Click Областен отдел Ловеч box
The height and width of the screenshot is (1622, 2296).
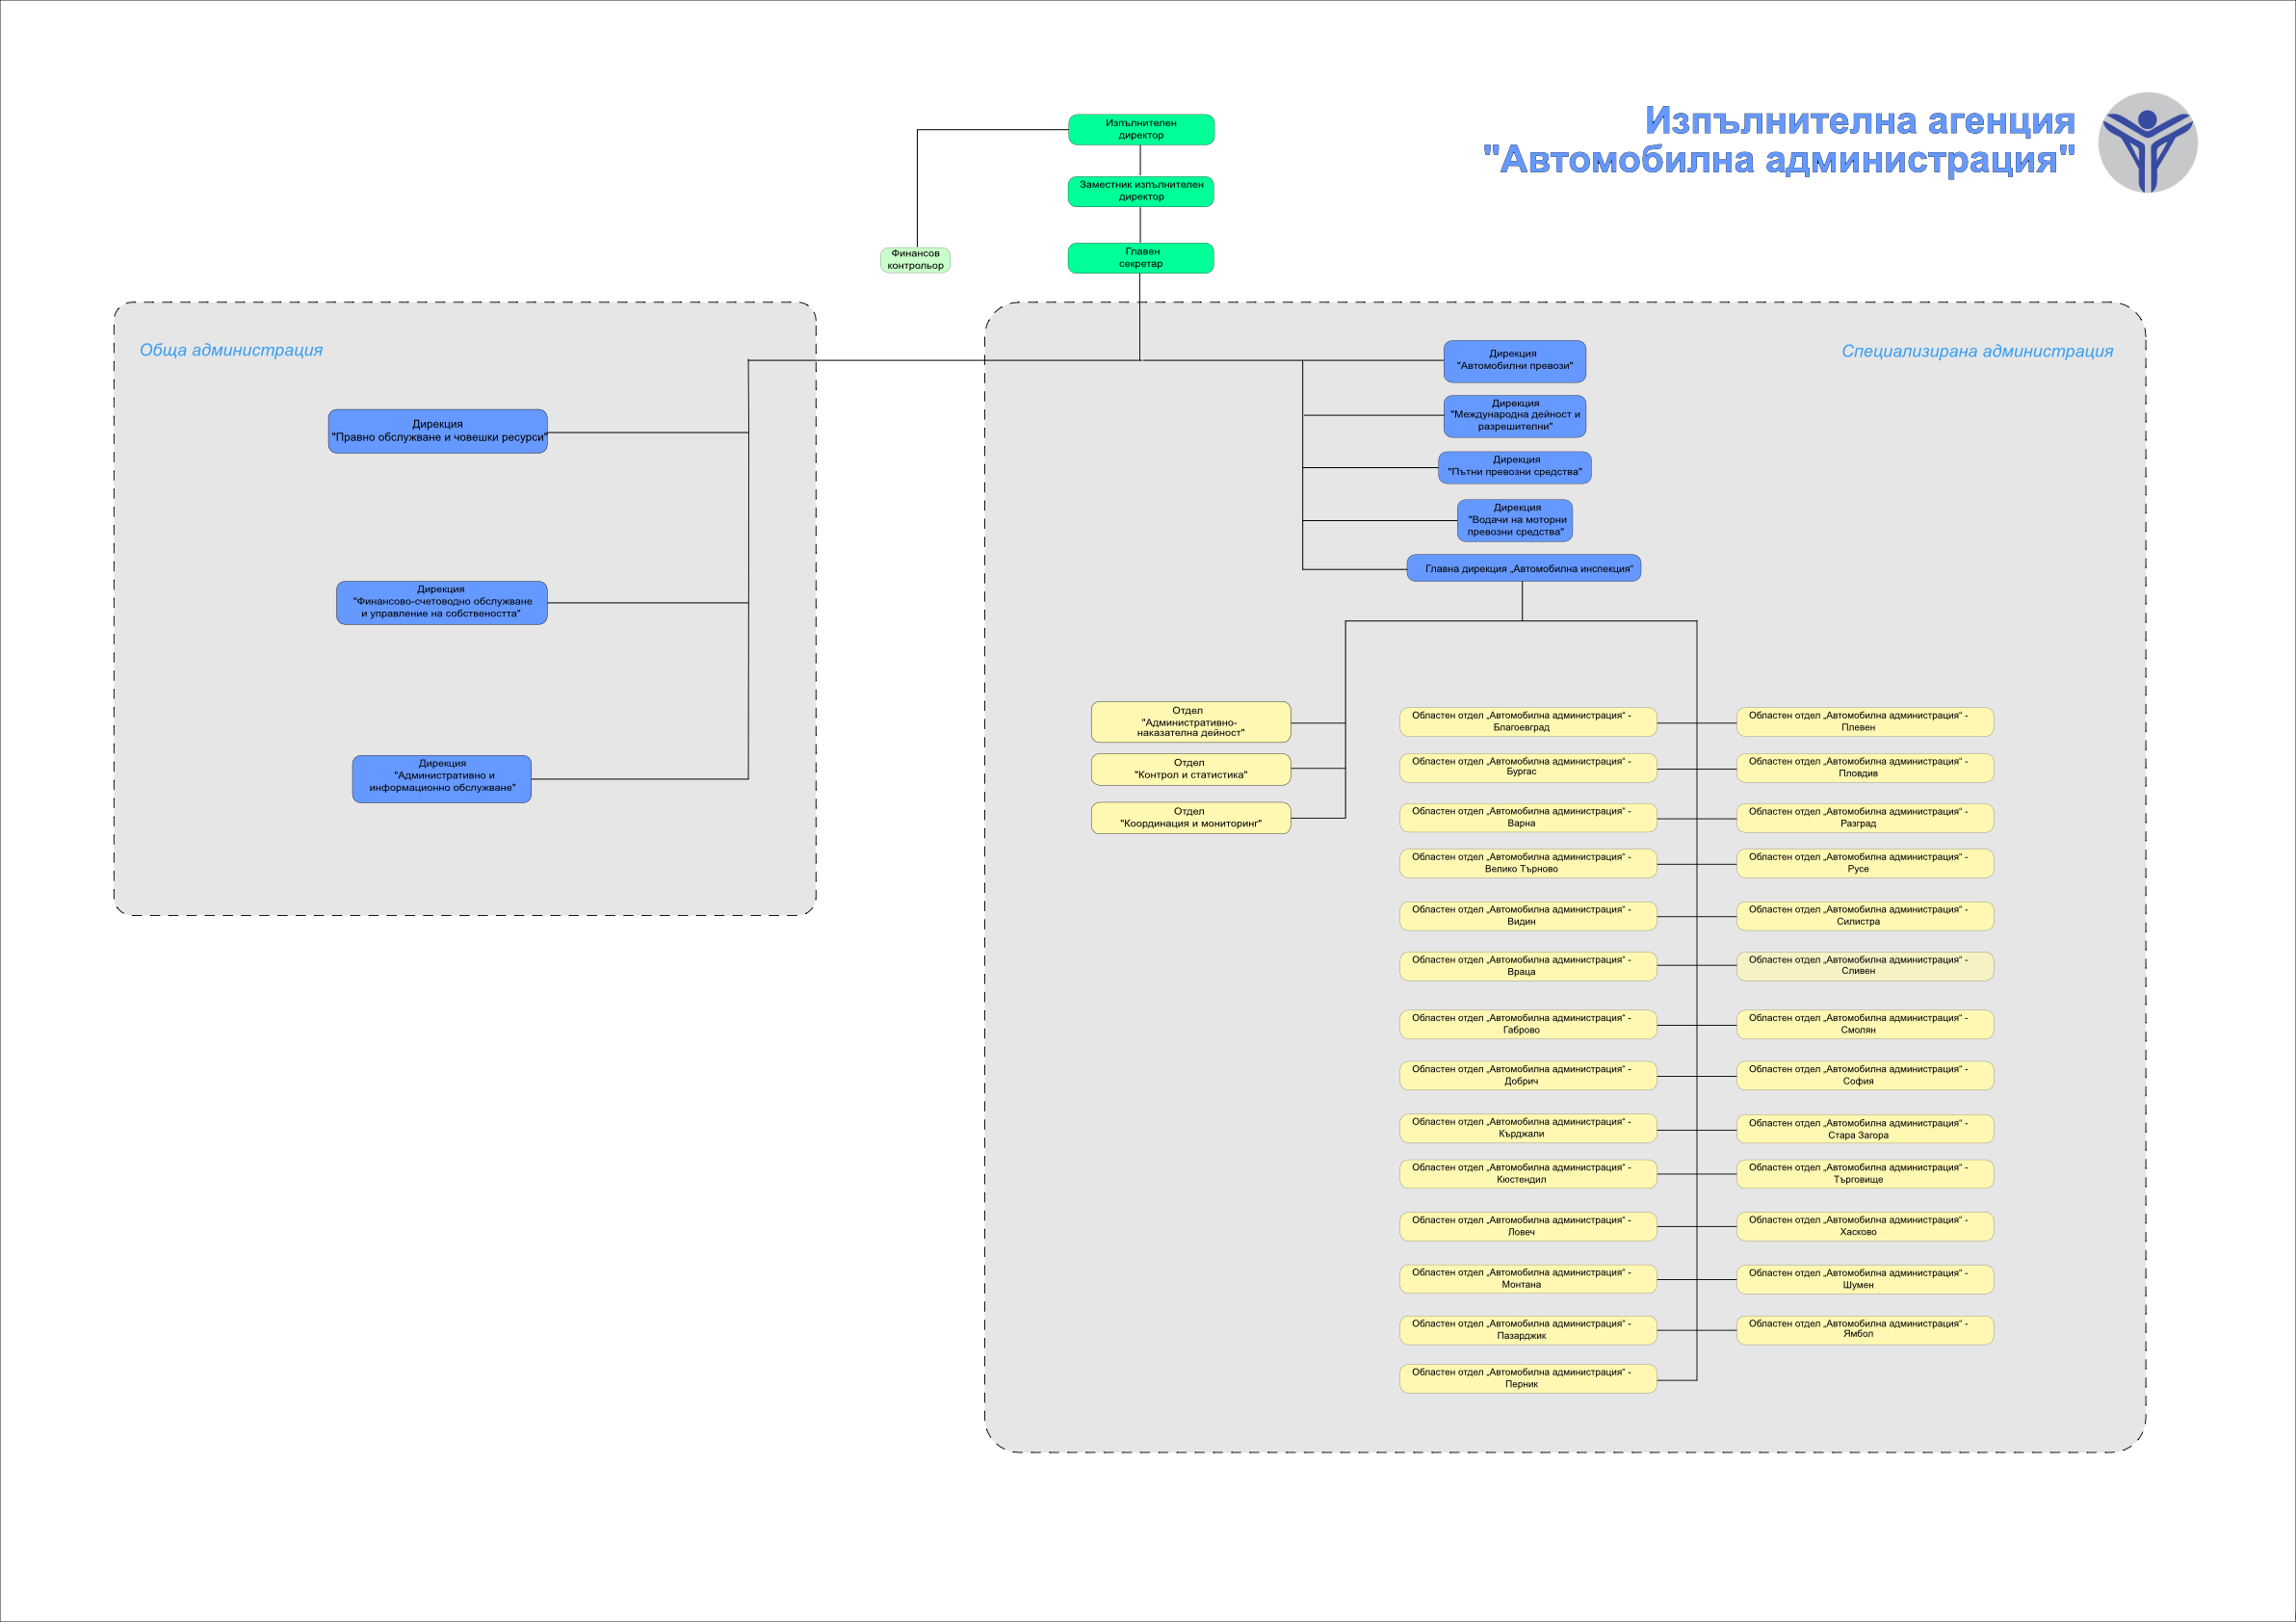pos(1528,1226)
